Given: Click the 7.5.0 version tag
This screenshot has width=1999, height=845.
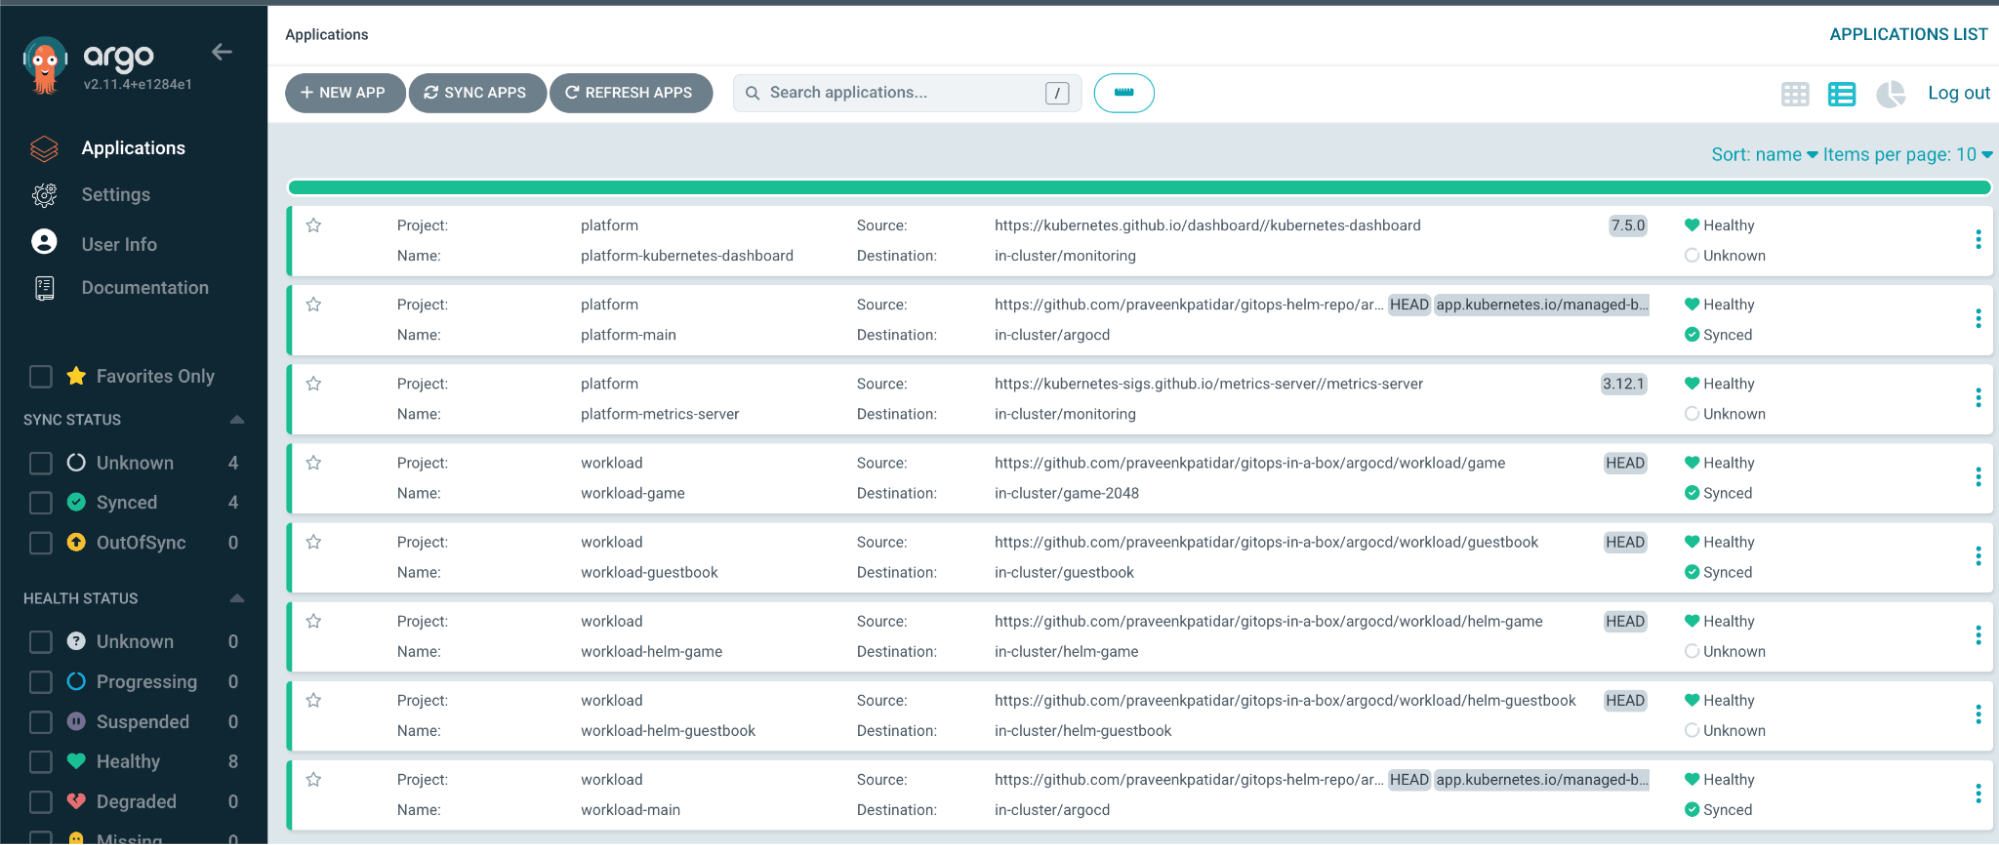Looking at the screenshot, I should coord(1627,225).
